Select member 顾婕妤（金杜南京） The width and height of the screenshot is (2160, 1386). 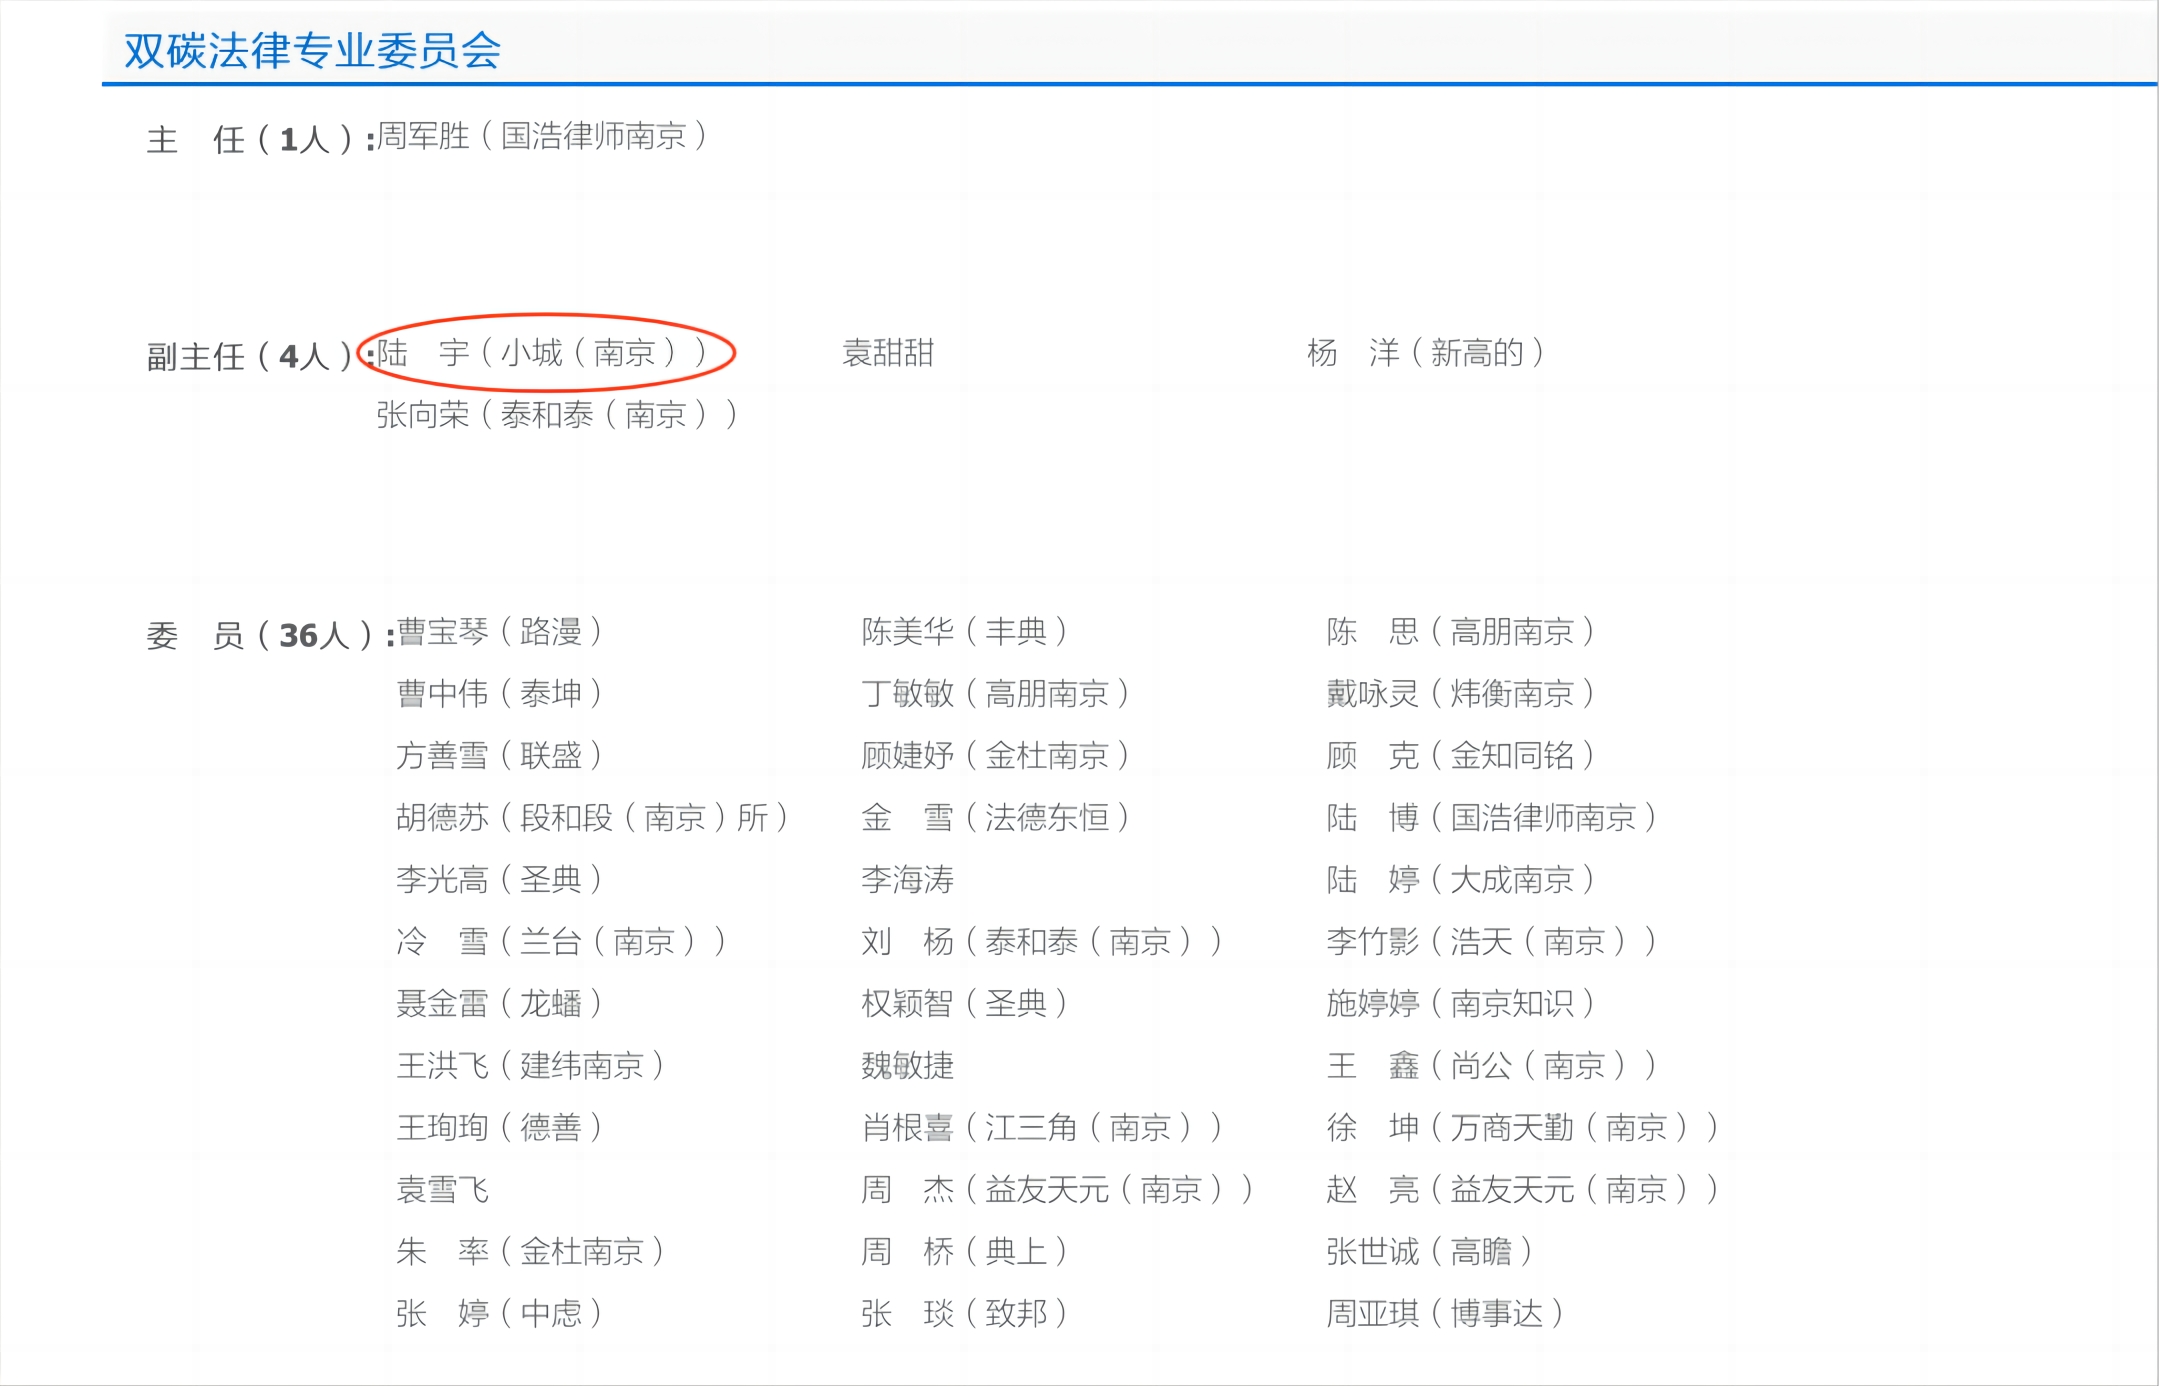[996, 756]
